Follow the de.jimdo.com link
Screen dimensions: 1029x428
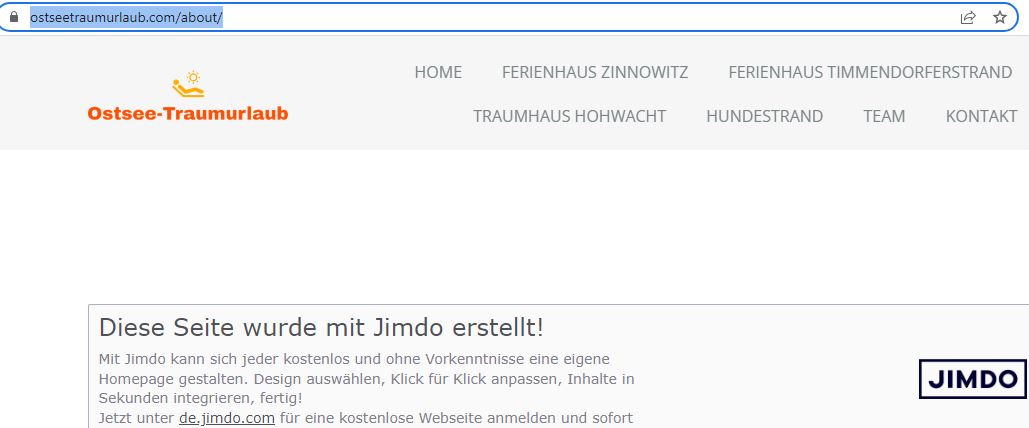(226, 418)
